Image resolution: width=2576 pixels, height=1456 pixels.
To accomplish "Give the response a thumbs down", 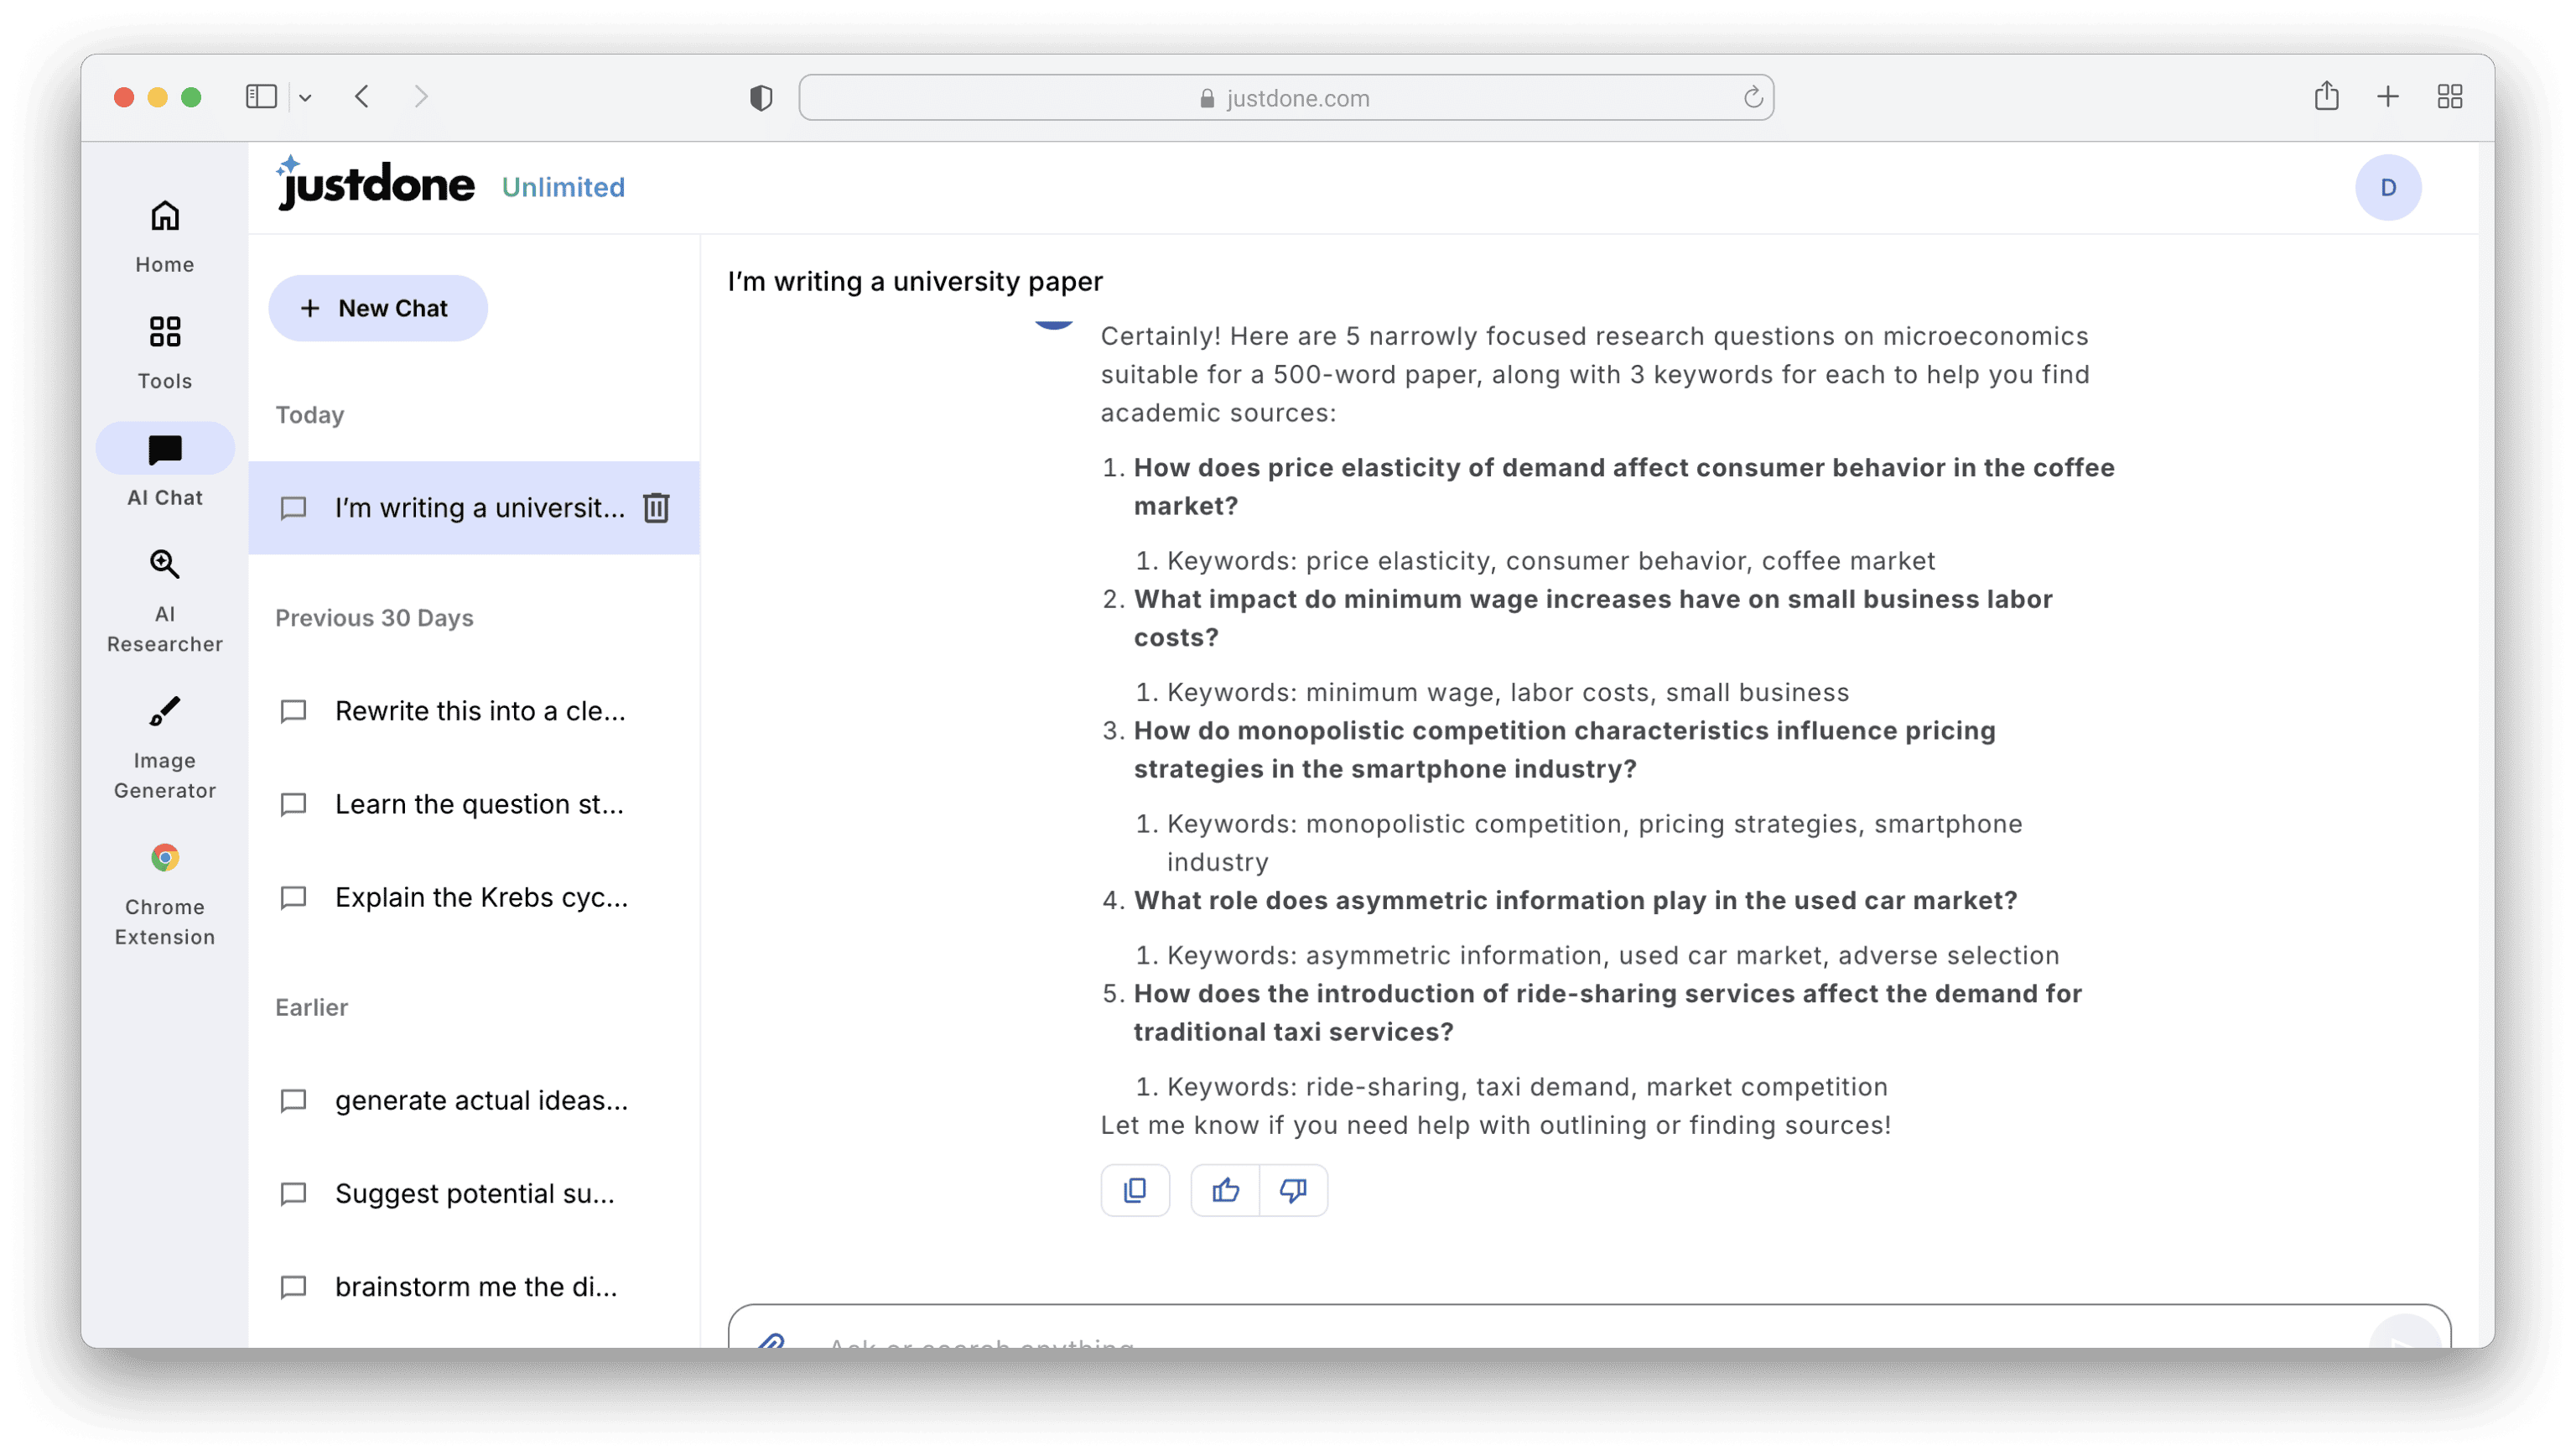I will coord(1293,1190).
